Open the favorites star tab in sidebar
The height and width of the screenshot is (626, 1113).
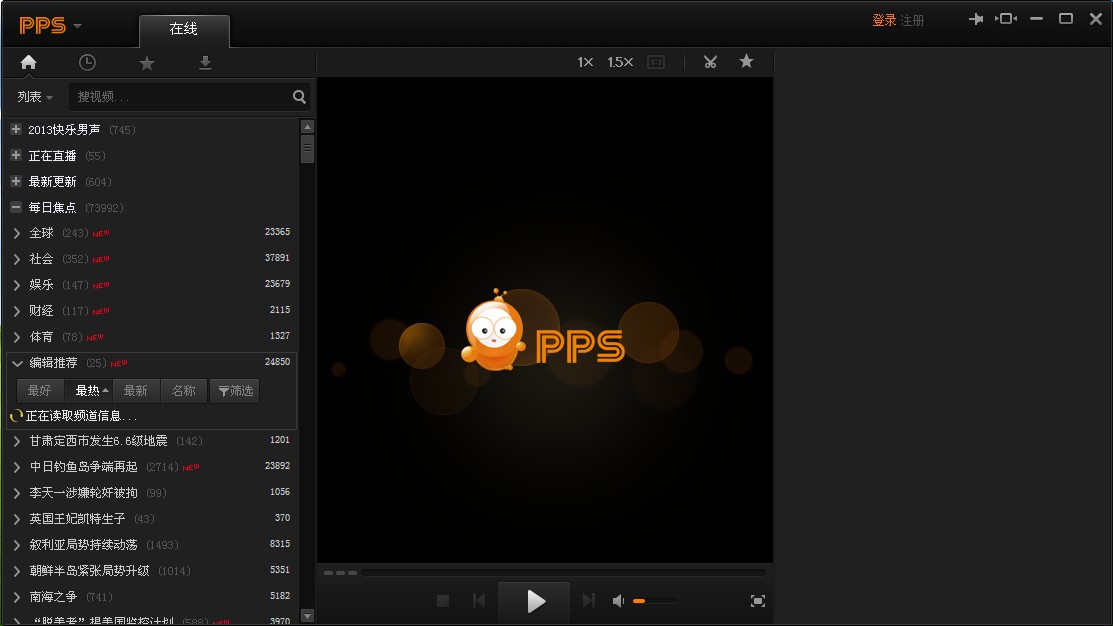(147, 63)
